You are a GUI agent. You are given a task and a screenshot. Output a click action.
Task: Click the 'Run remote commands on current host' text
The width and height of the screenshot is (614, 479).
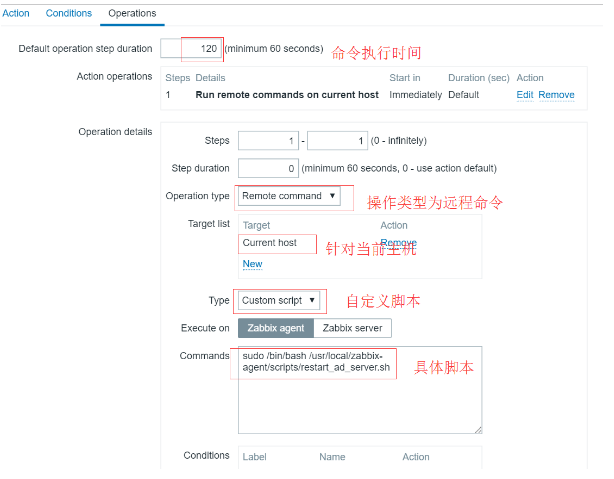click(287, 95)
